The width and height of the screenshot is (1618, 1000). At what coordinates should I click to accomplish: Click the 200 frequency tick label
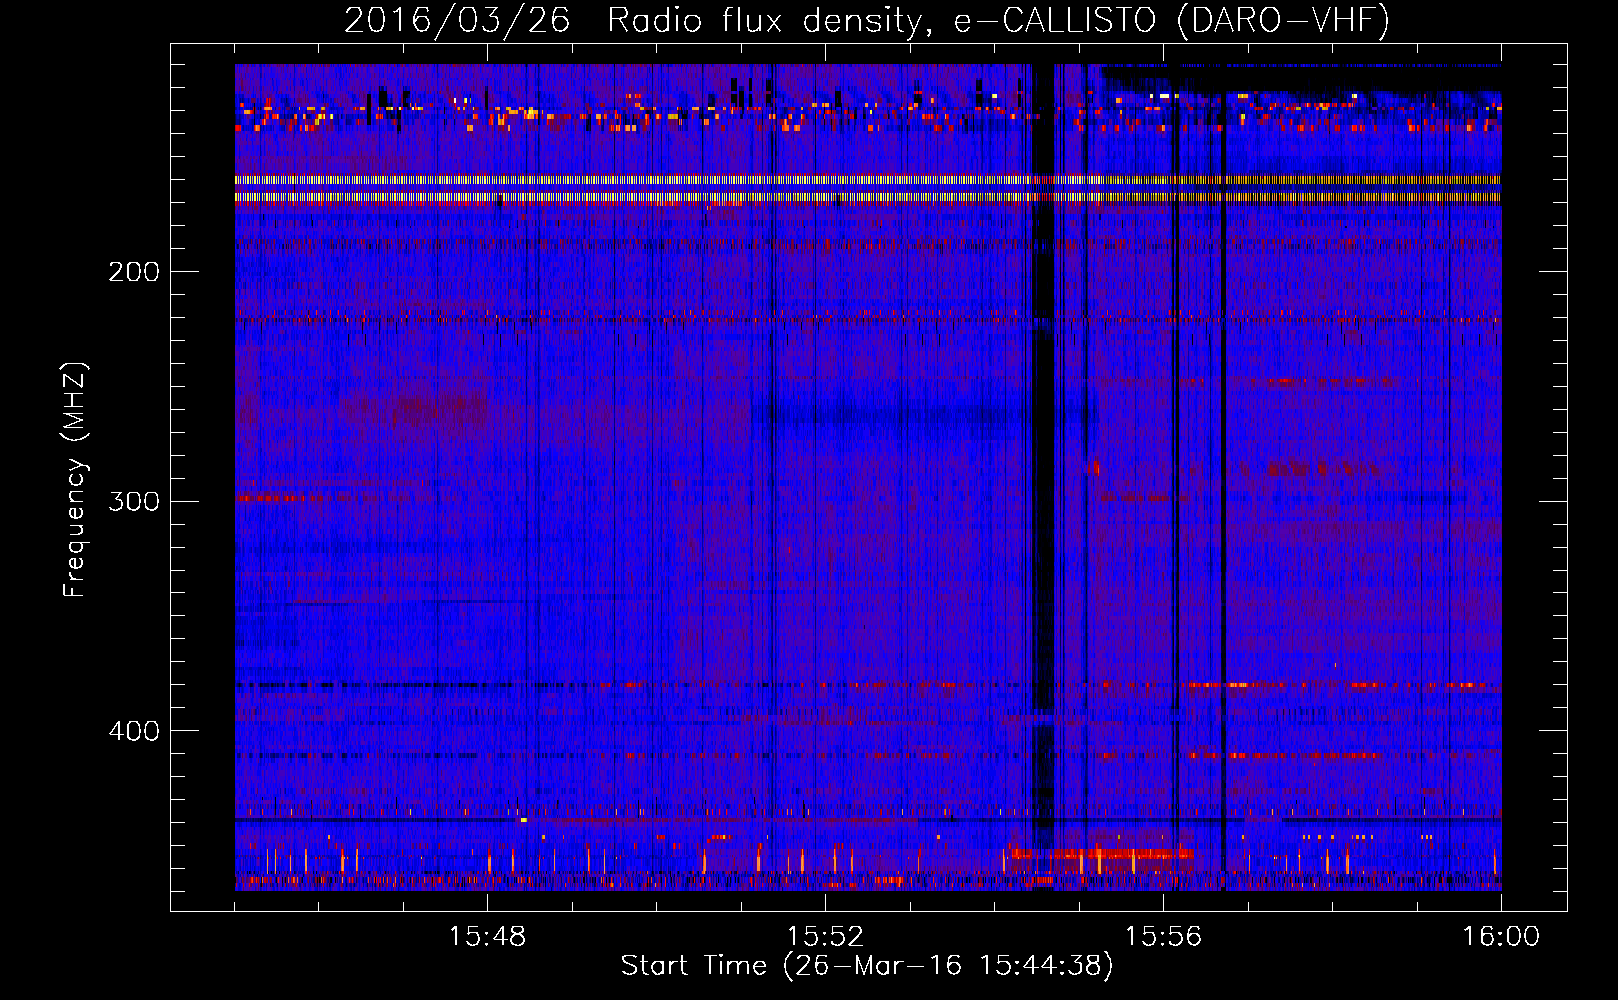tap(134, 272)
